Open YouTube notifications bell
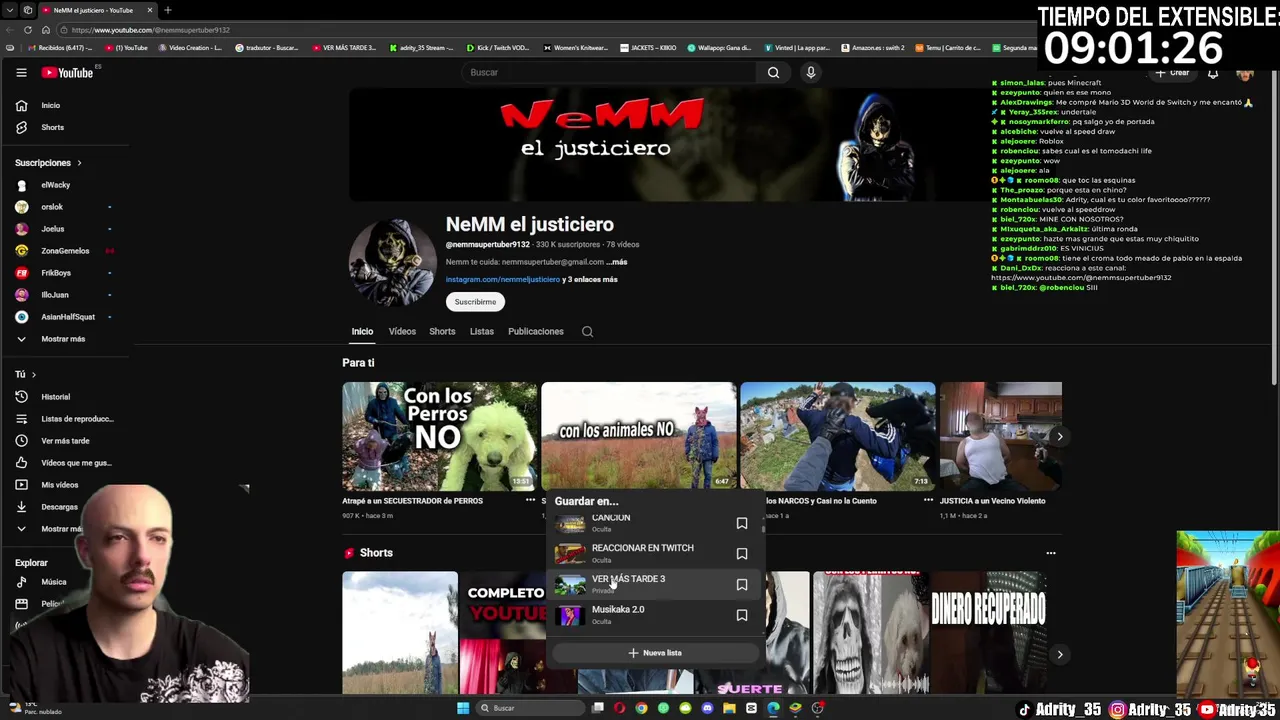This screenshot has width=1280, height=720. tap(1213, 73)
